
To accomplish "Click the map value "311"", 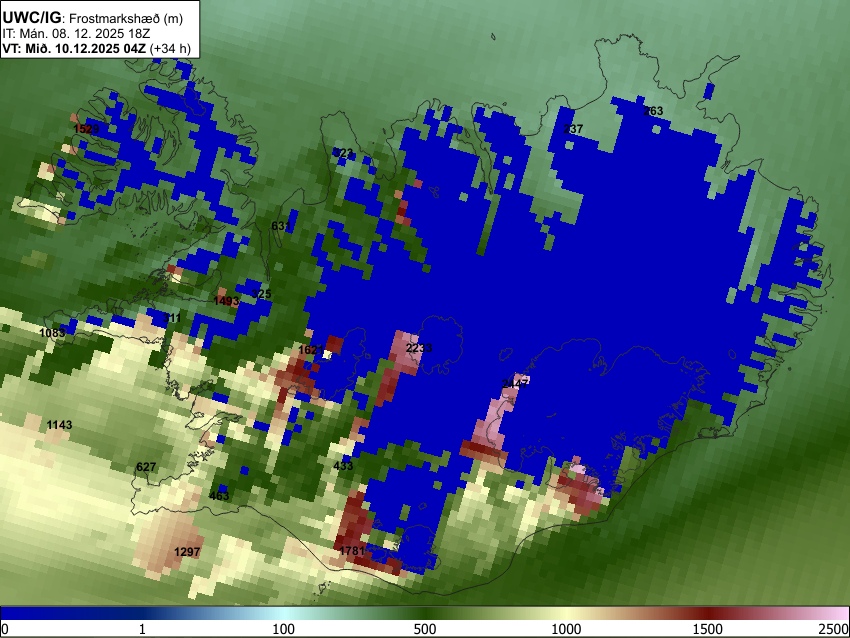I will pos(171,318).
